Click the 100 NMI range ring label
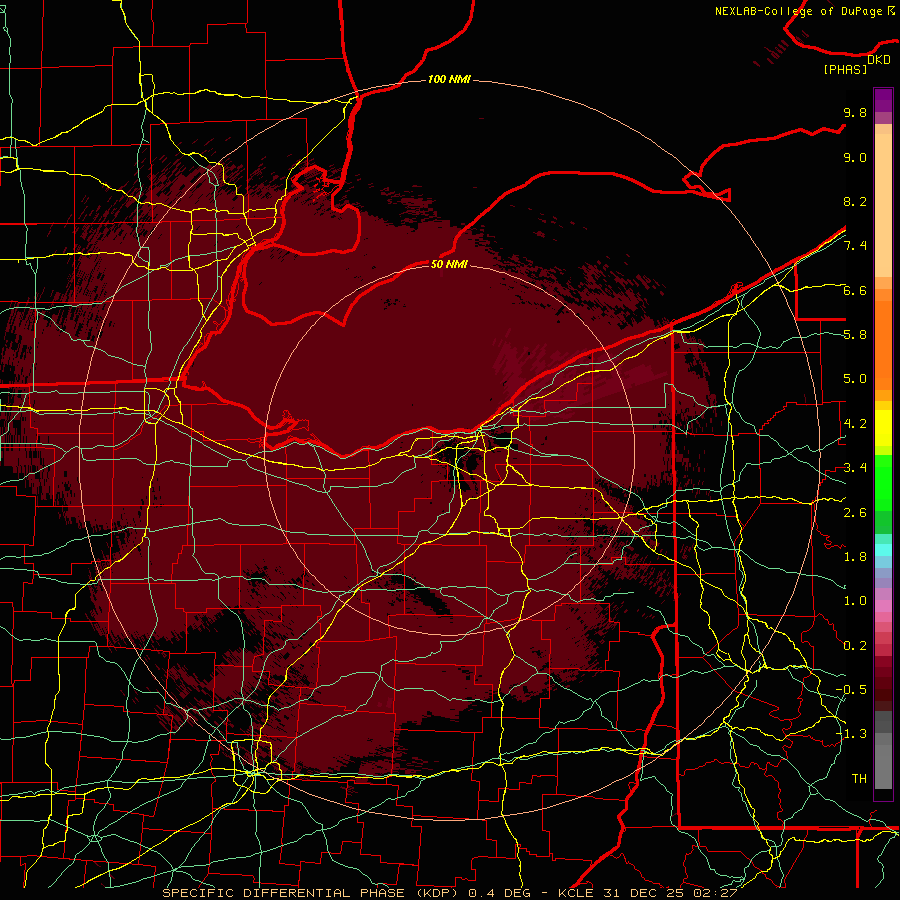The height and width of the screenshot is (900, 900). [449, 79]
